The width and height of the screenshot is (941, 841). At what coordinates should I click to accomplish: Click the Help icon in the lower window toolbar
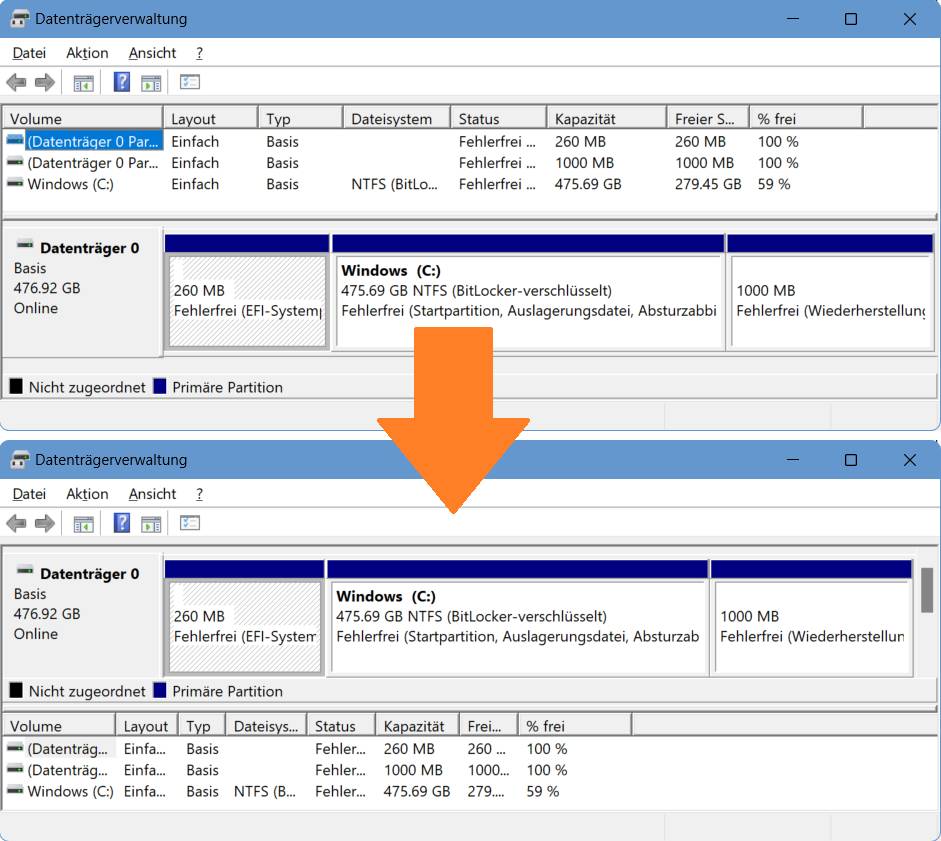pos(122,523)
